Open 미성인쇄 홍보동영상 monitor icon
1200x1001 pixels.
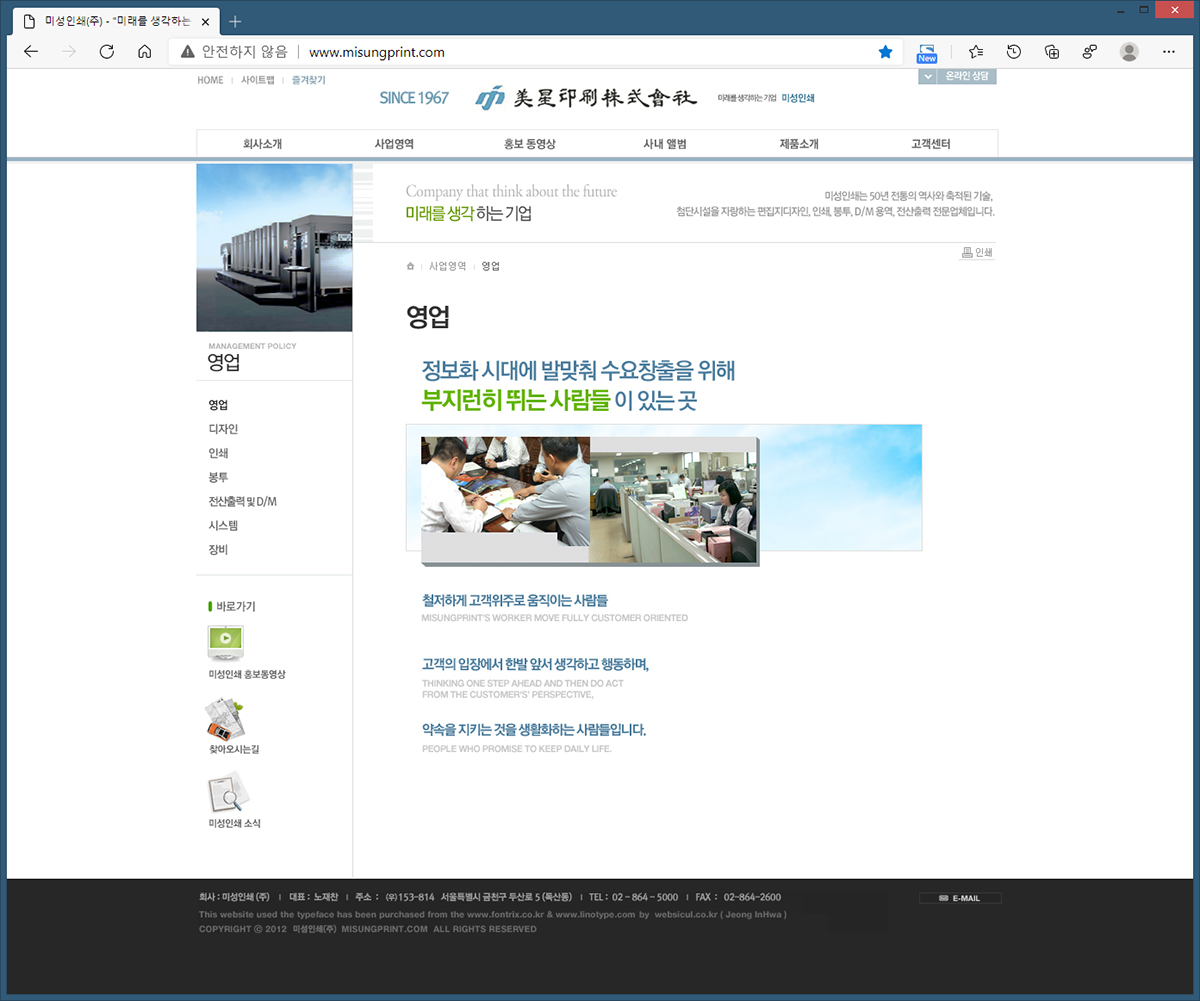click(226, 641)
